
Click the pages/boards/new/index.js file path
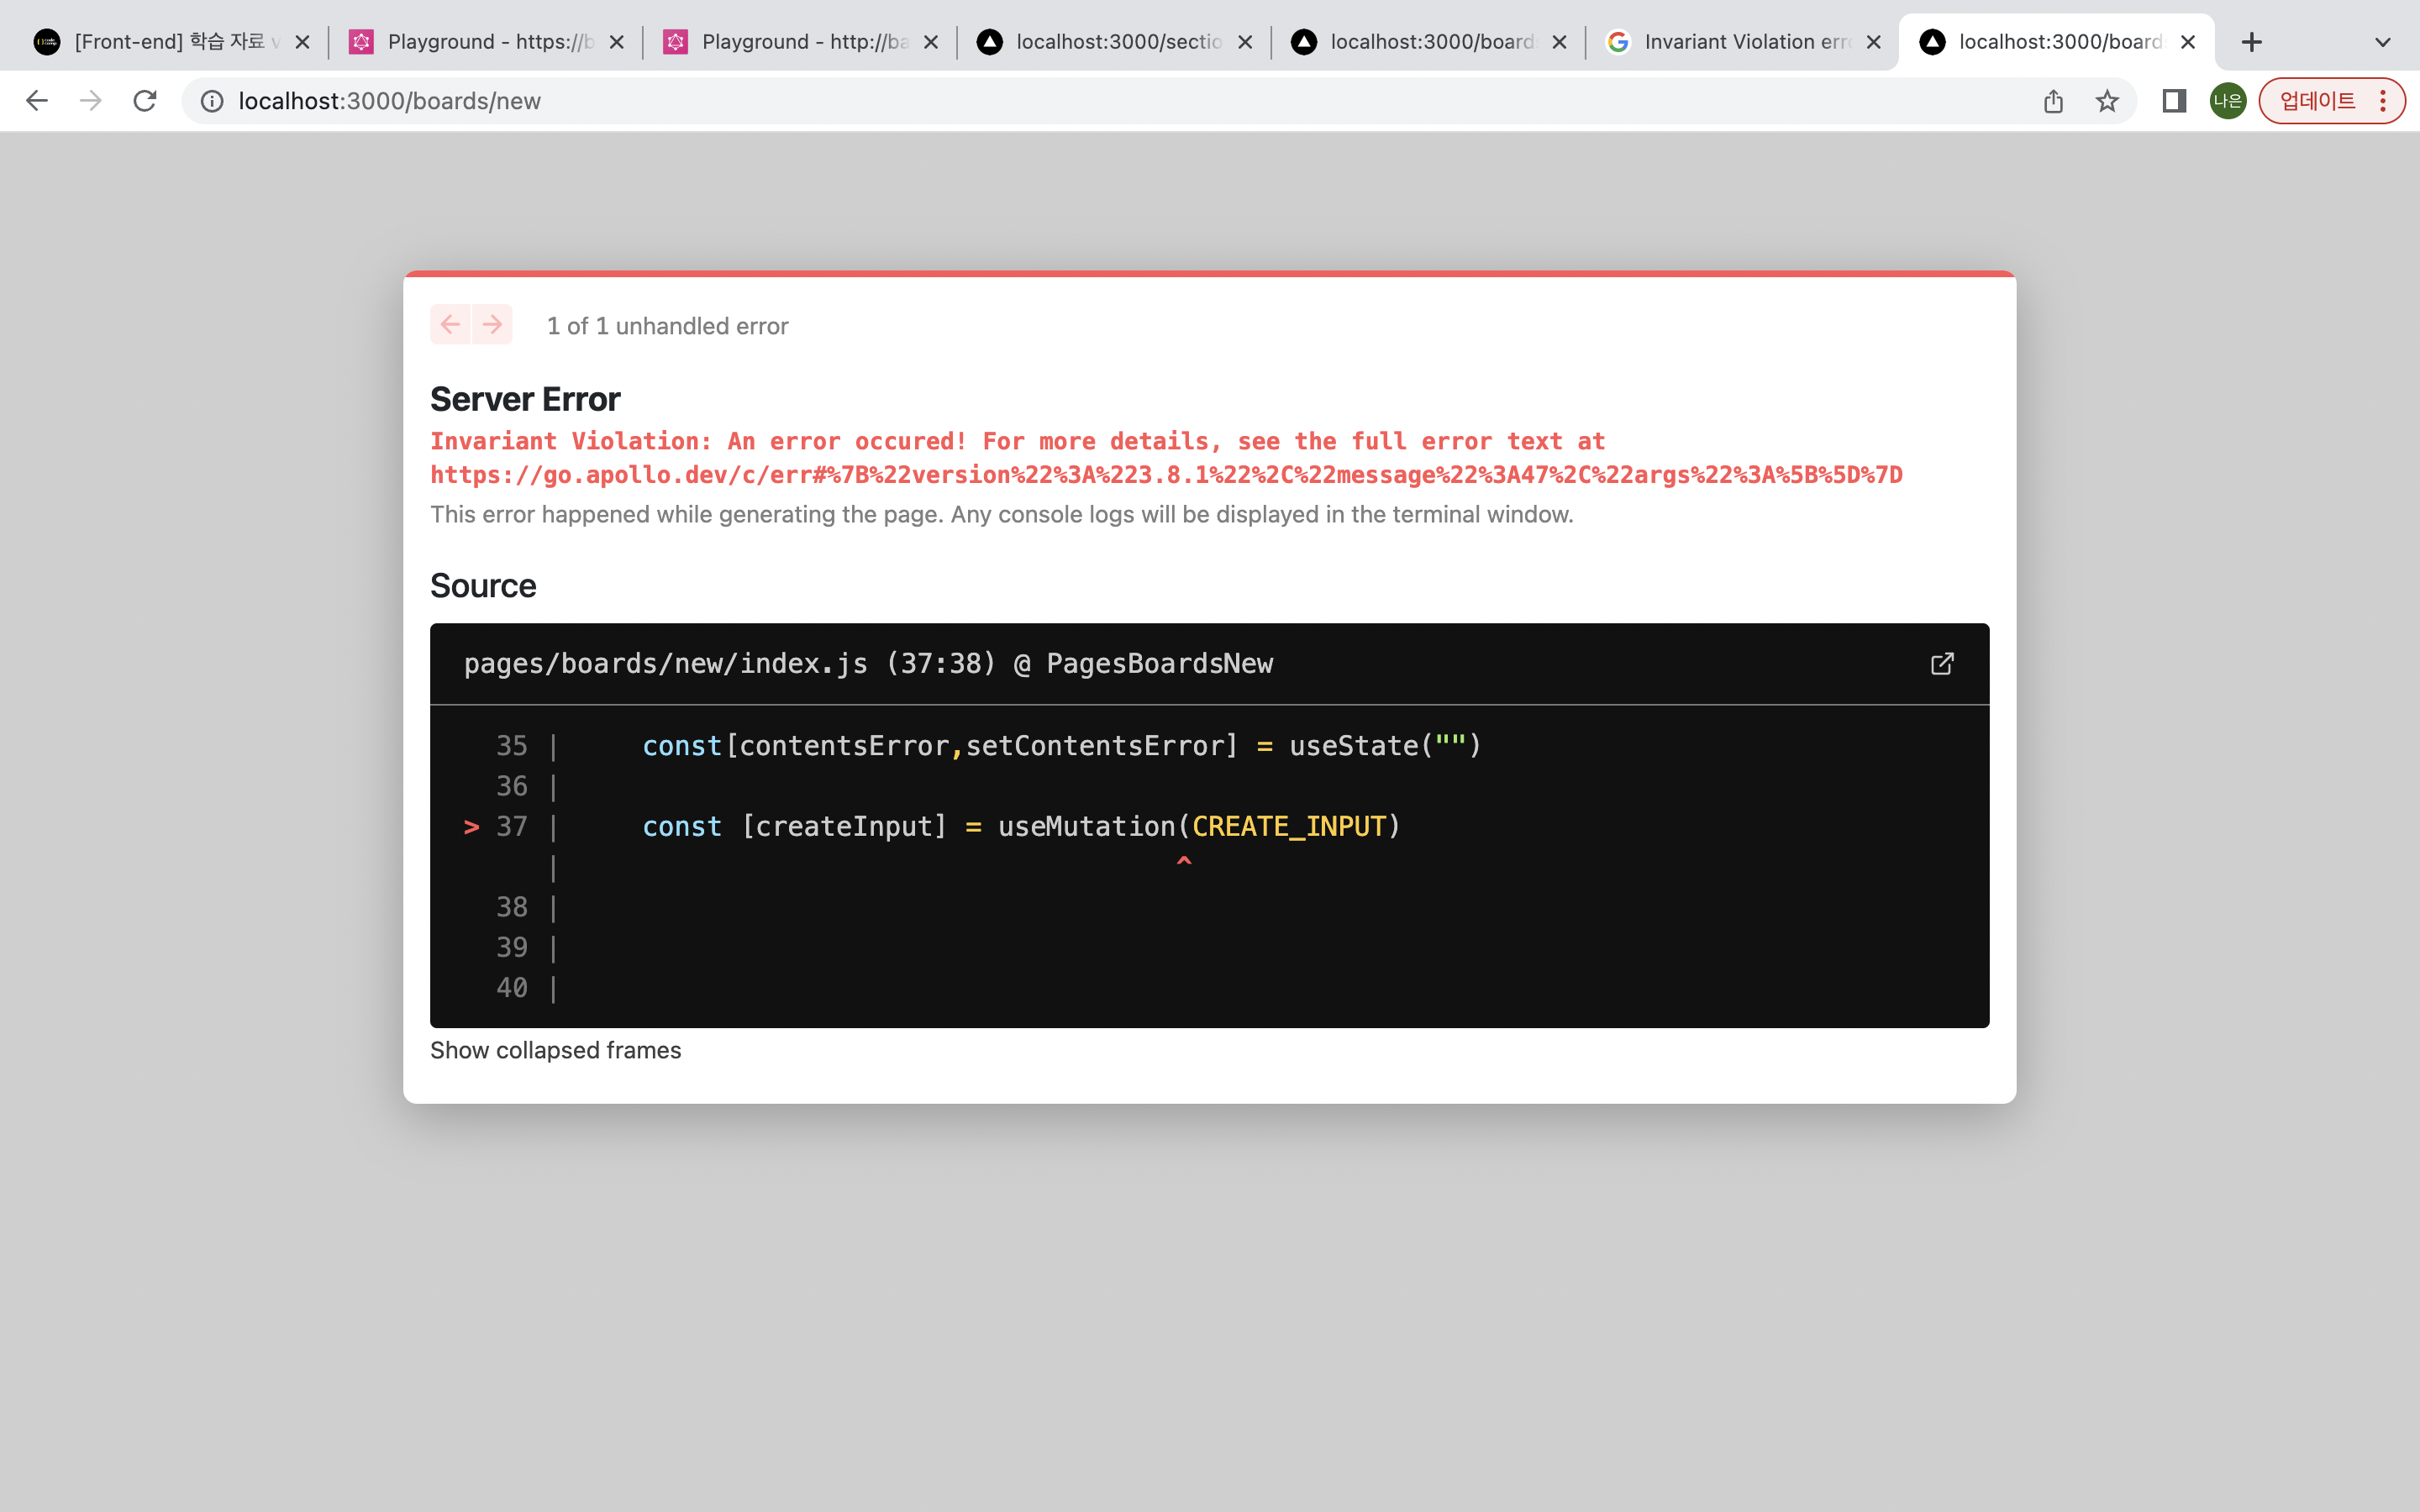(x=666, y=664)
